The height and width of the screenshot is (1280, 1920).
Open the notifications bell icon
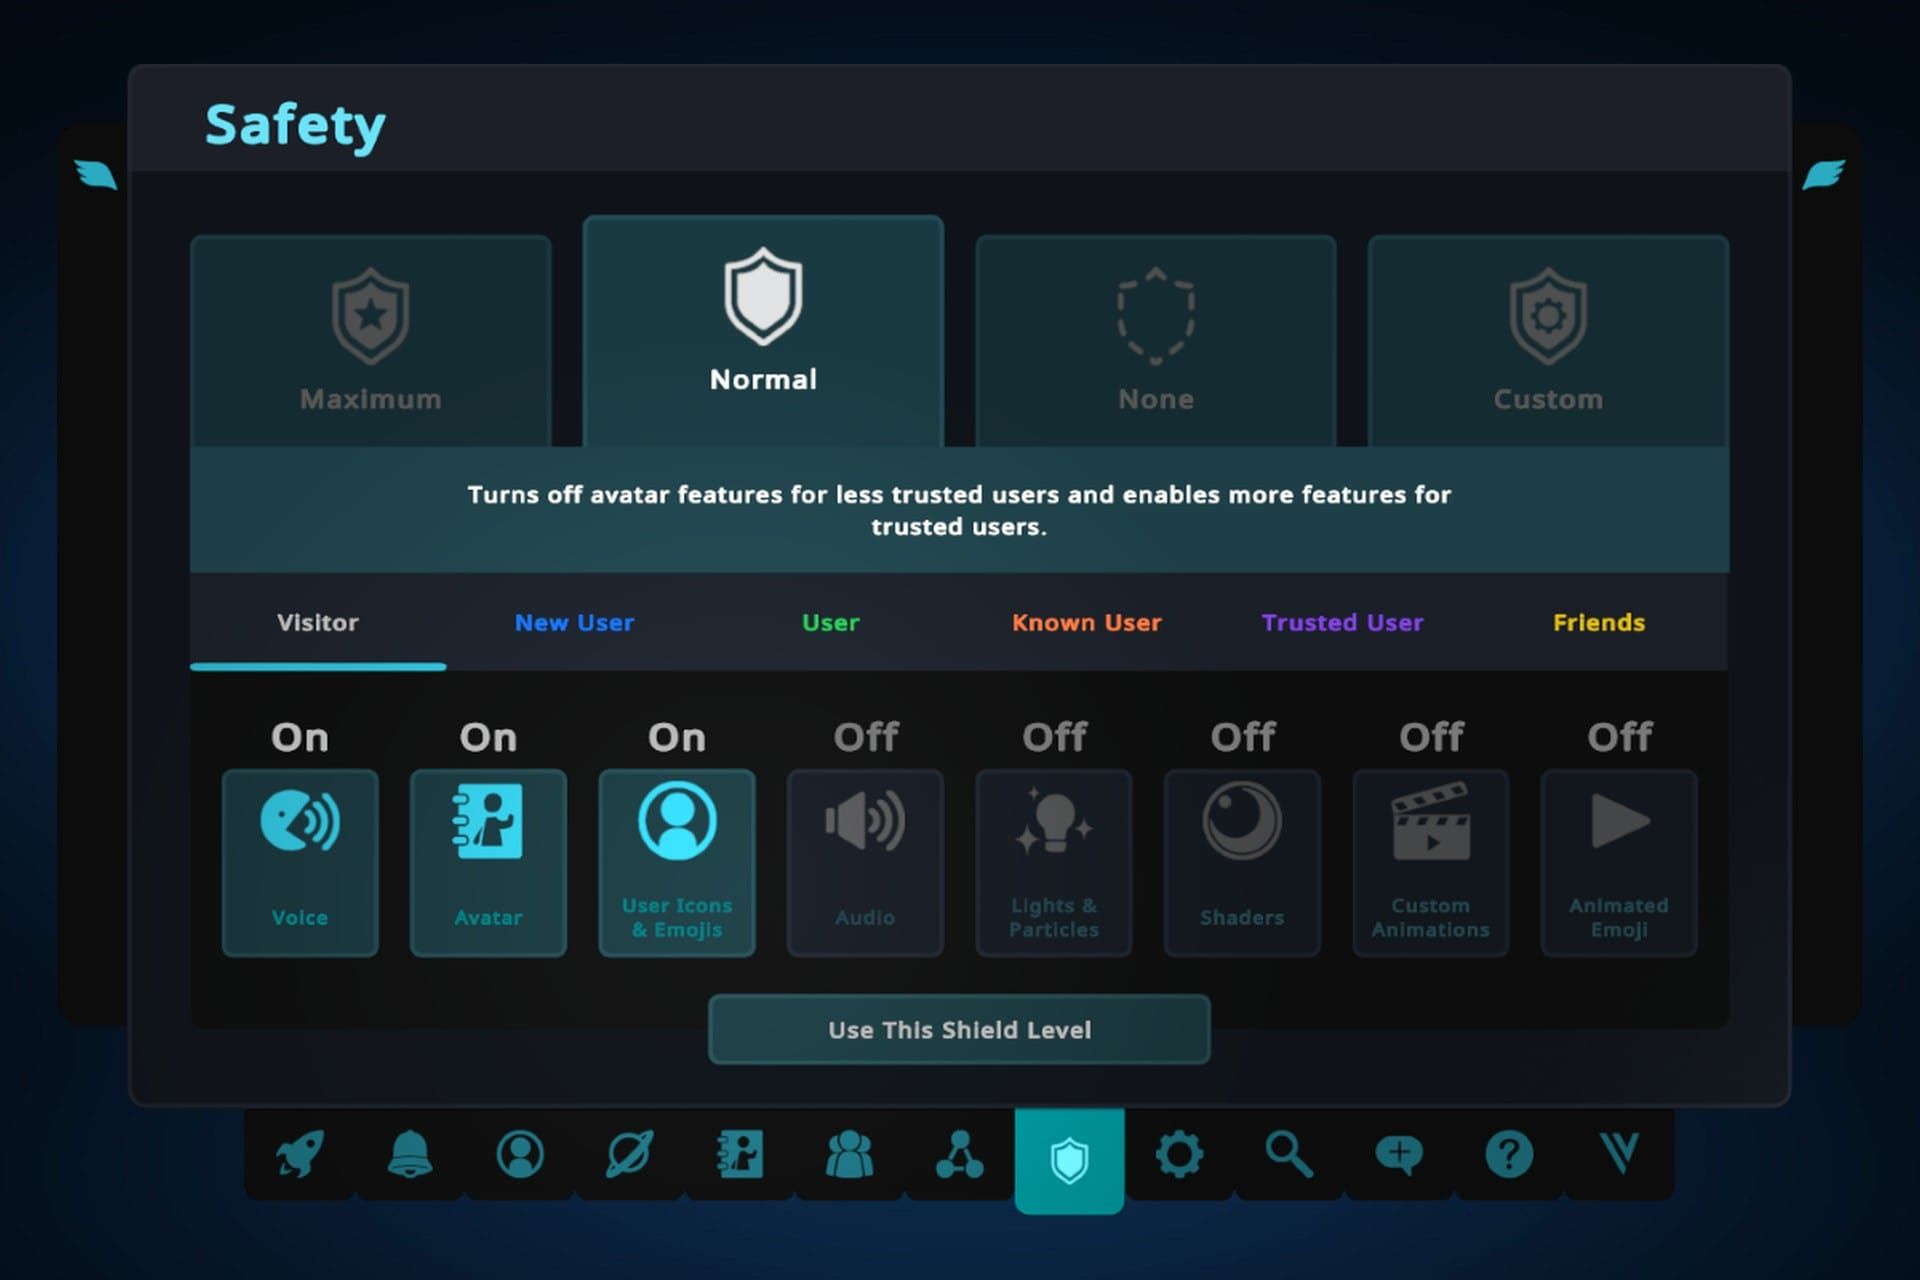(x=409, y=1155)
